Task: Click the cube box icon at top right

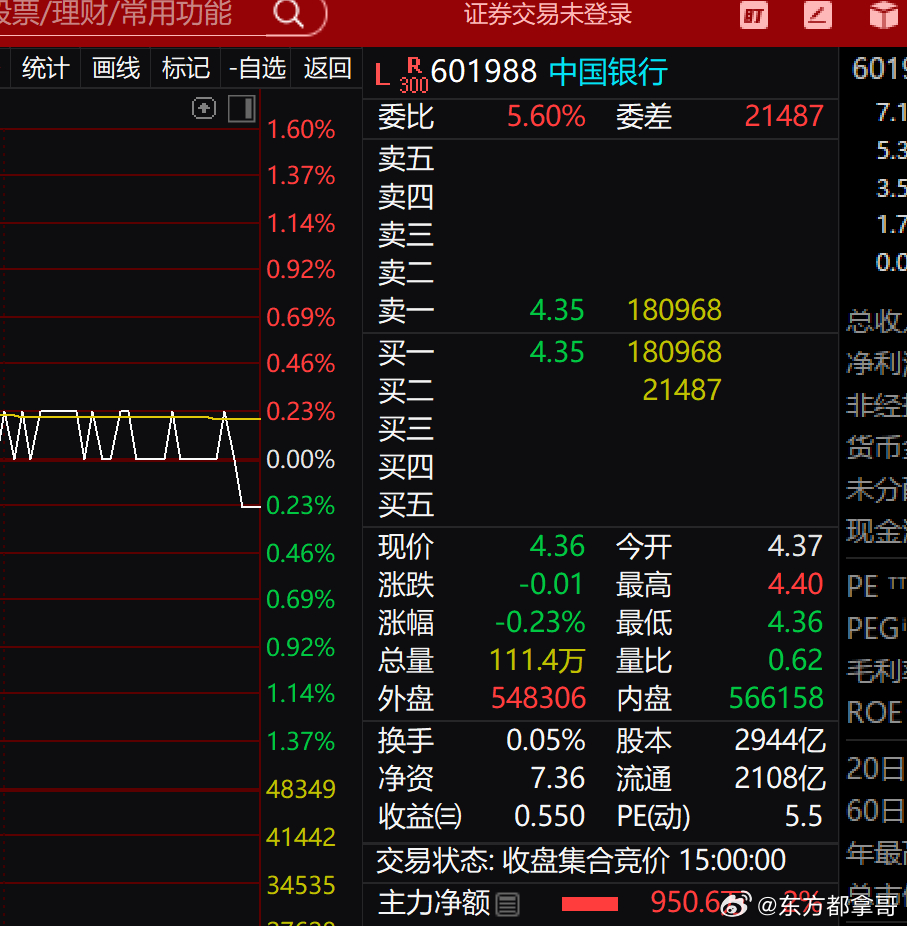Action: [883, 15]
